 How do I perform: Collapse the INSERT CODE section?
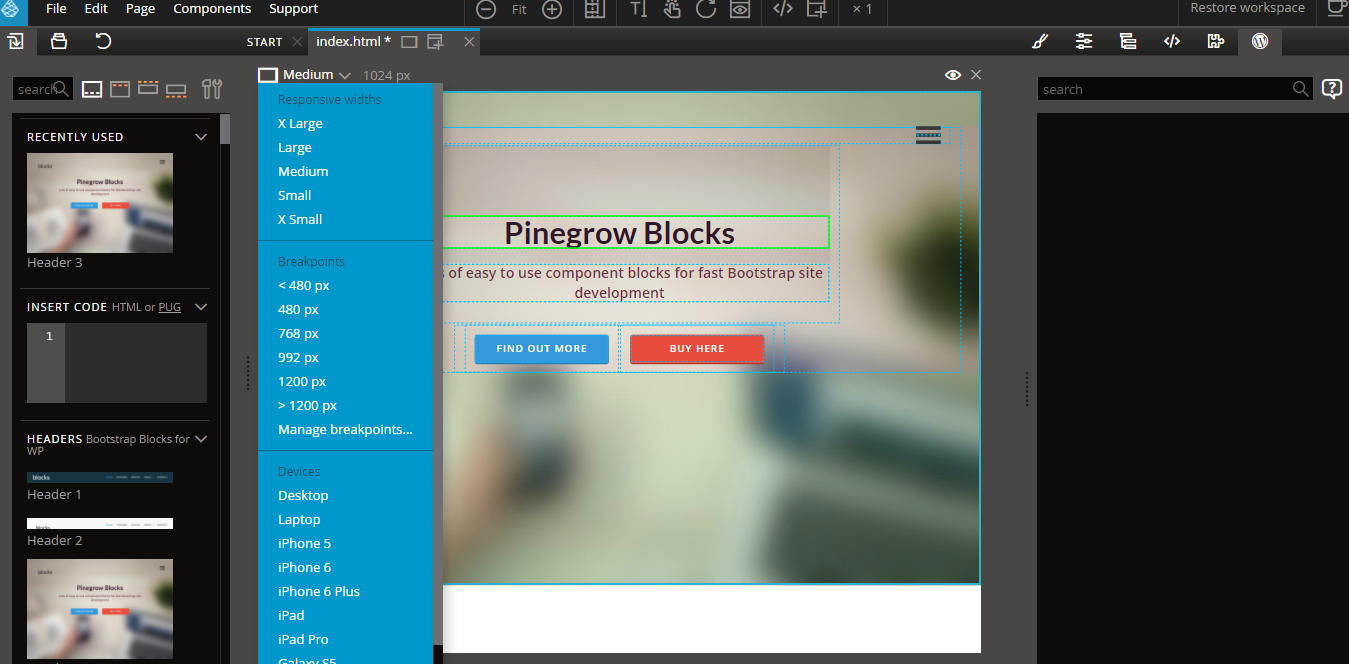201,307
